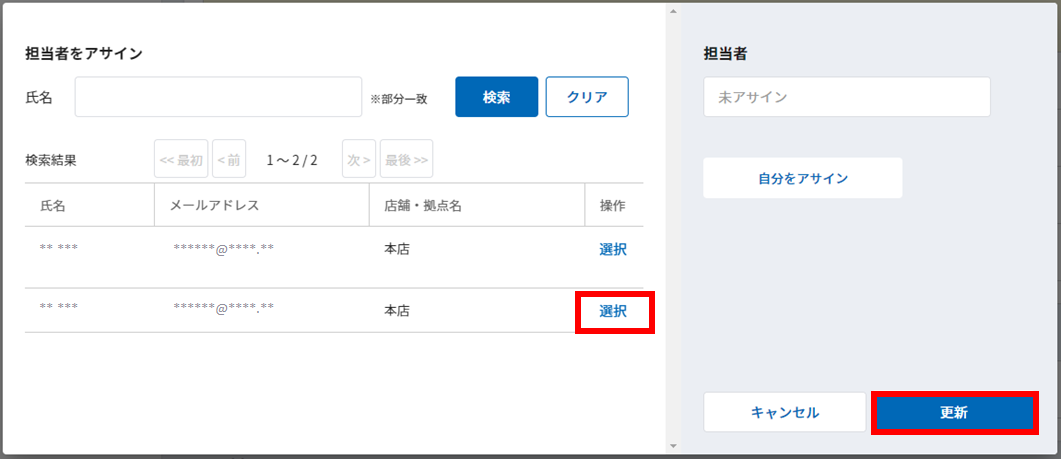Click the first row's masked email address
The height and width of the screenshot is (459, 1061).
[223, 249]
